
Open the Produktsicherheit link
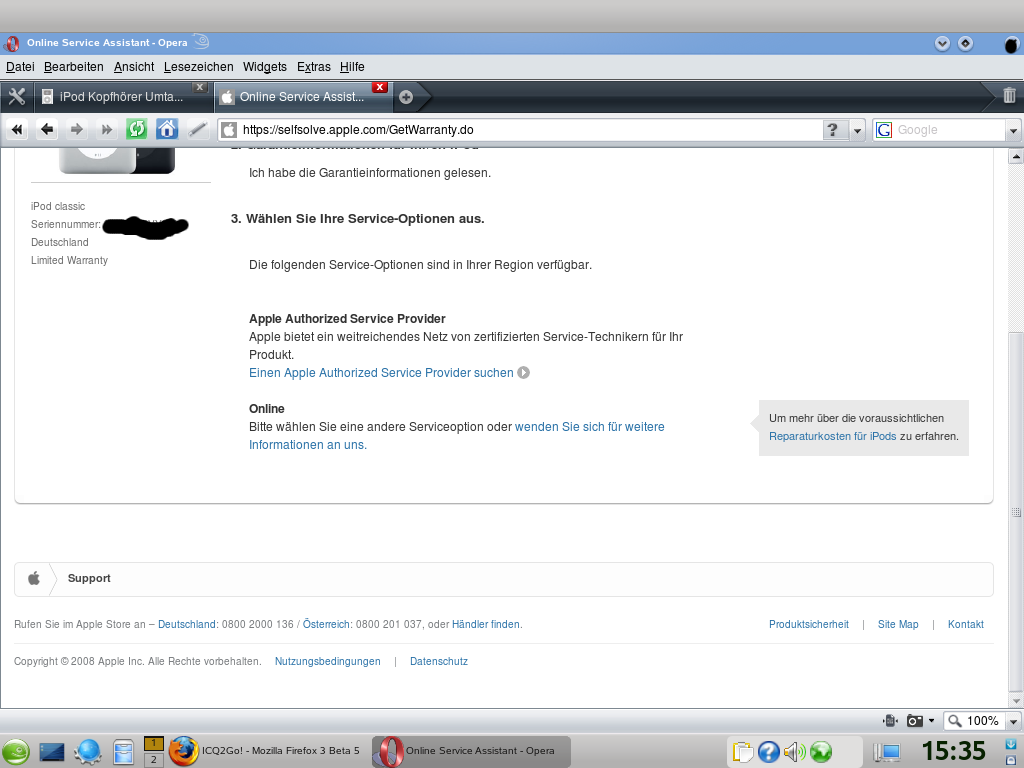point(808,624)
